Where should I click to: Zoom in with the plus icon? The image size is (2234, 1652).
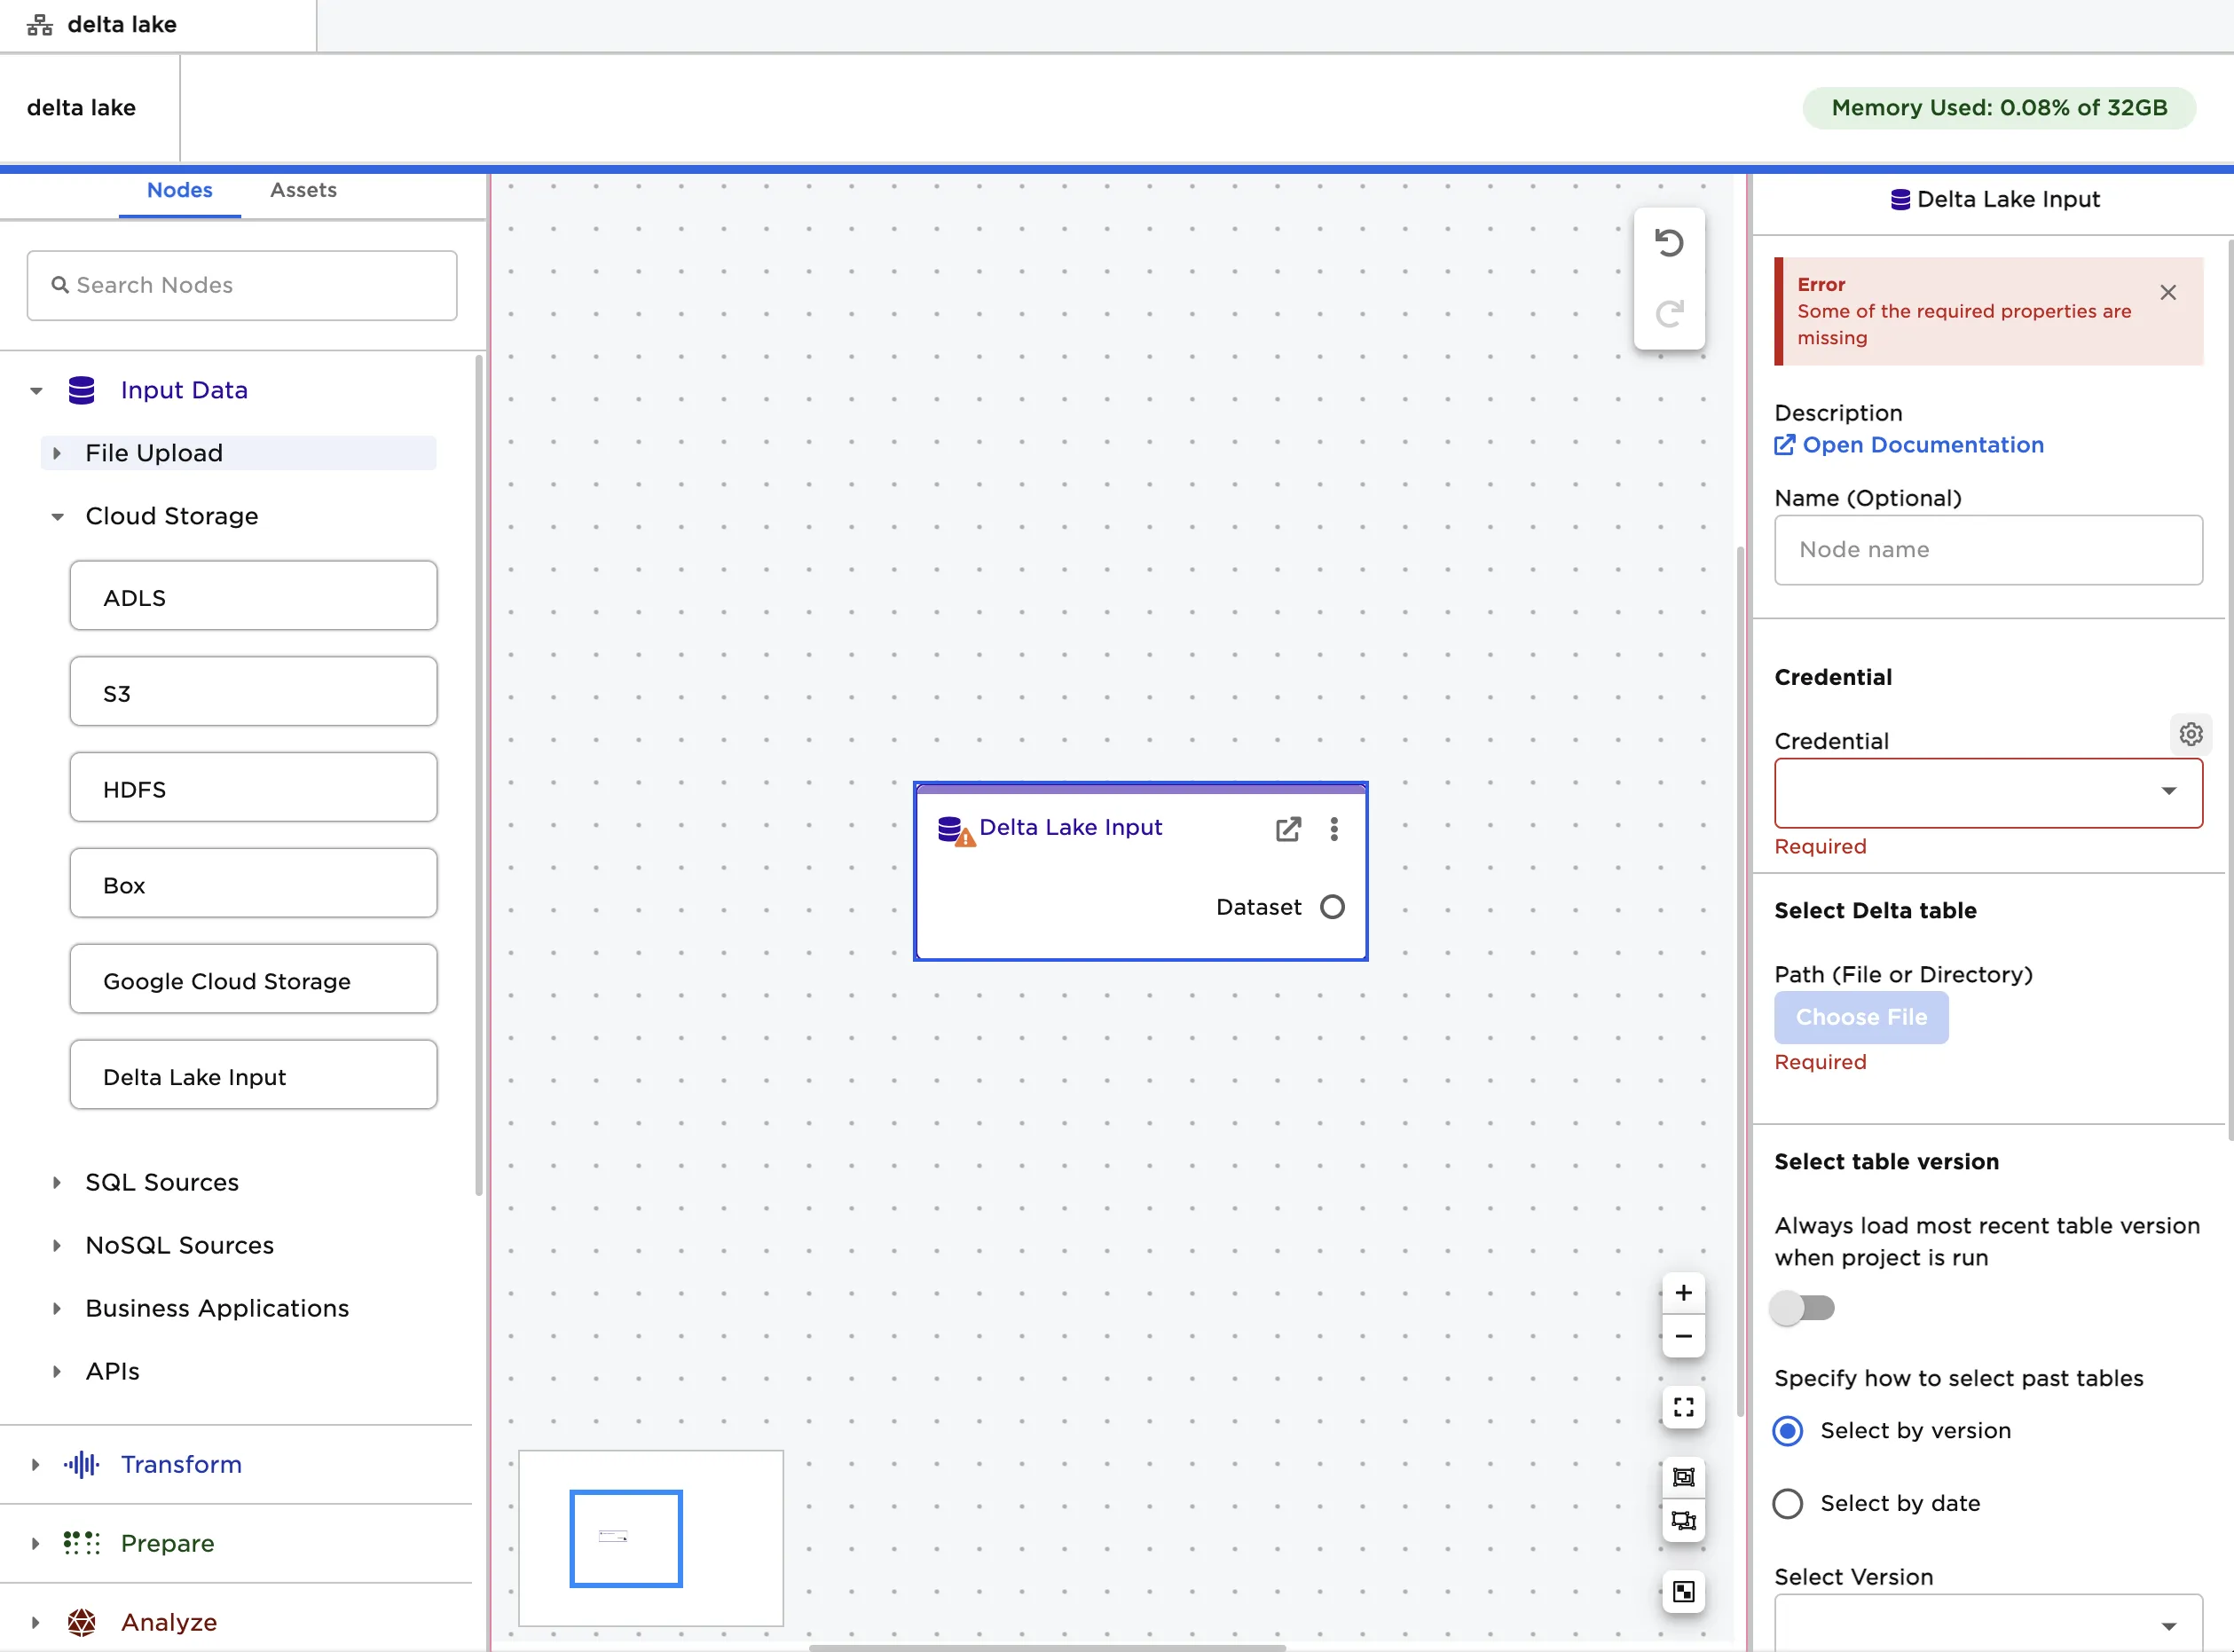click(1683, 1293)
